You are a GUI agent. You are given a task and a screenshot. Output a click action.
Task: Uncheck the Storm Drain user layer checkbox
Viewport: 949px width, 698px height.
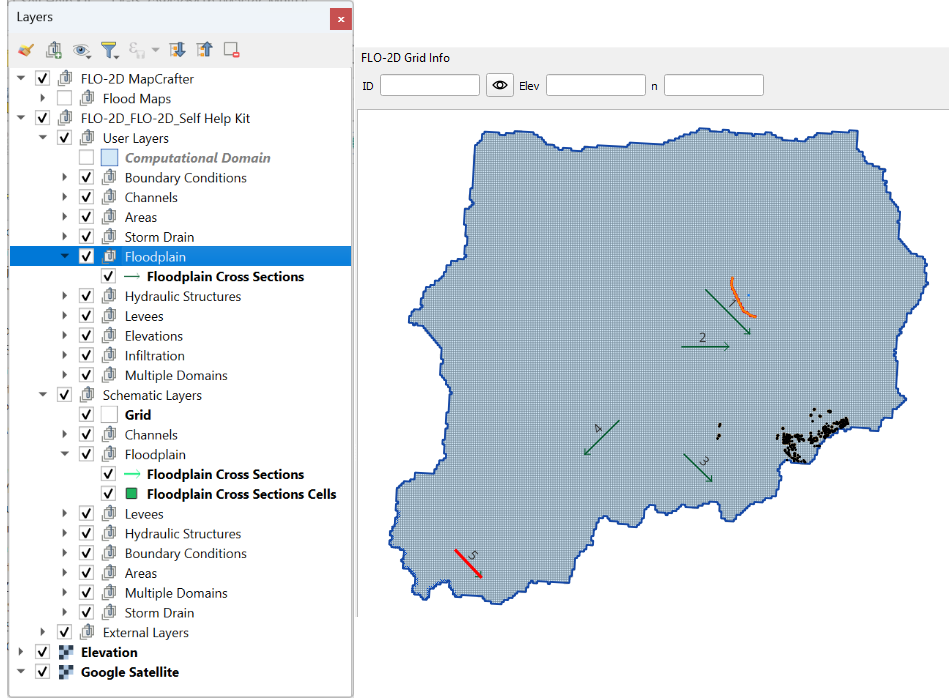pyautogui.click(x=86, y=237)
